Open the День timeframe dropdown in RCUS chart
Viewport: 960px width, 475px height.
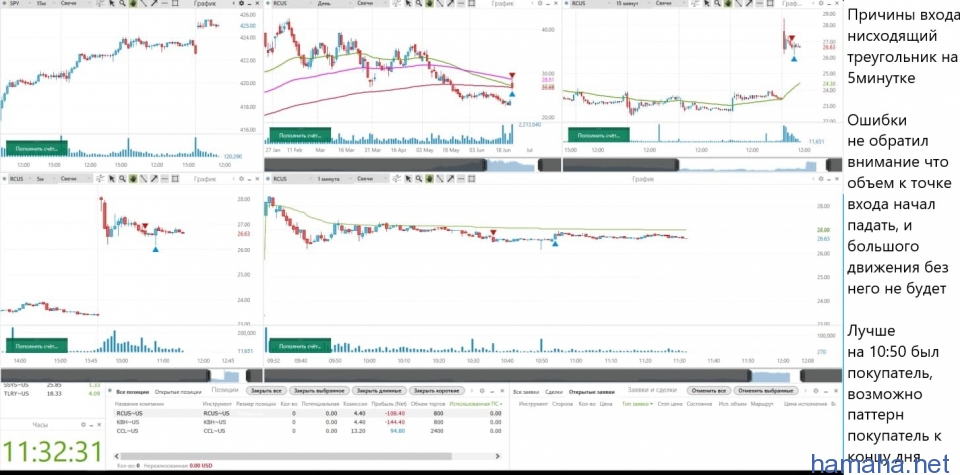(x=335, y=4)
